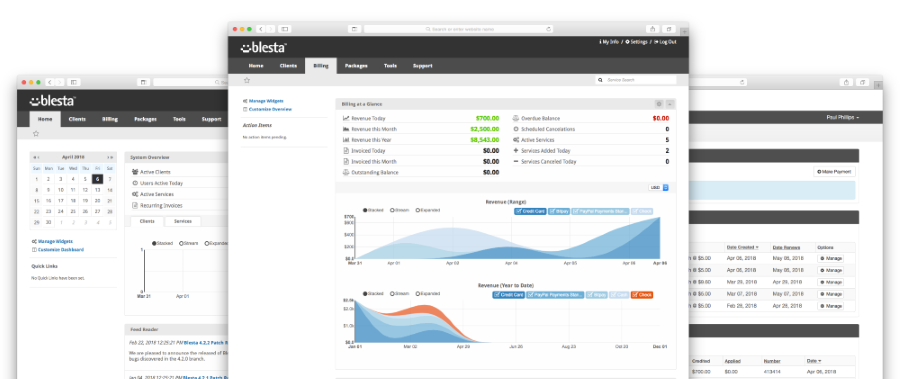The image size is (900, 379).
Task: Toggle orange Check series in Year to Date chart
Action: point(642,295)
